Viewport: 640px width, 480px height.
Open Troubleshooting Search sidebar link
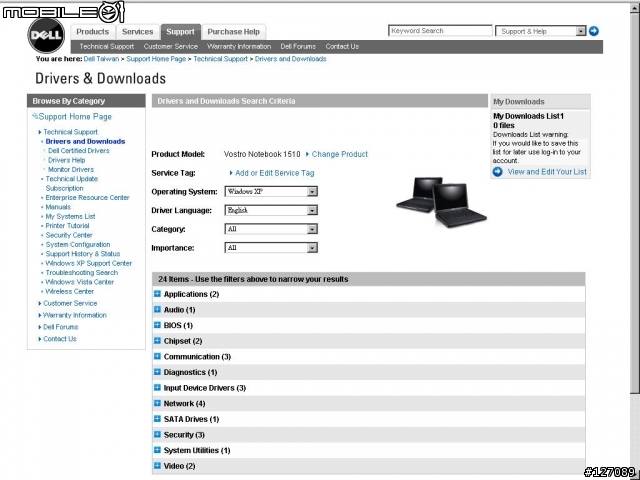(x=82, y=273)
